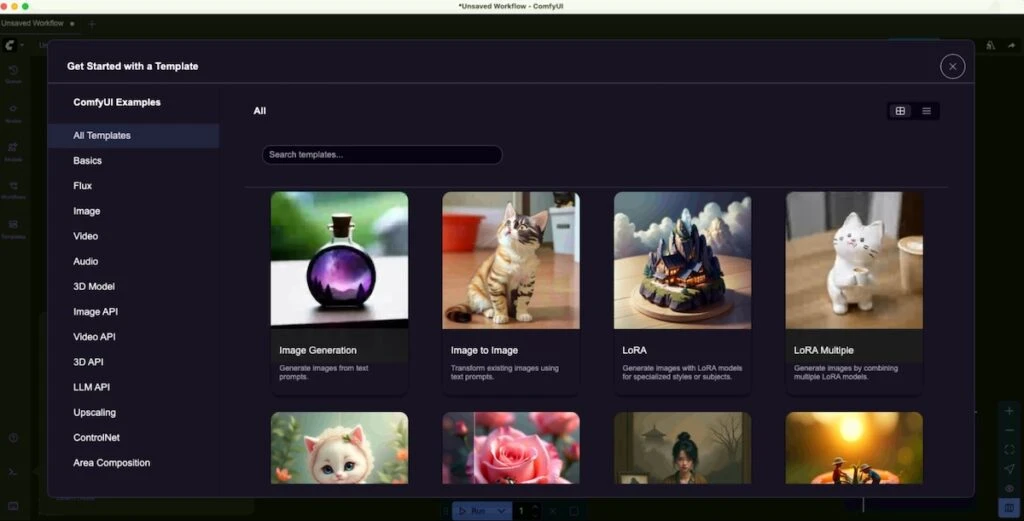Click the ComfyUI Examples heading
This screenshot has width=1024, height=521.
(x=117, y=103)
